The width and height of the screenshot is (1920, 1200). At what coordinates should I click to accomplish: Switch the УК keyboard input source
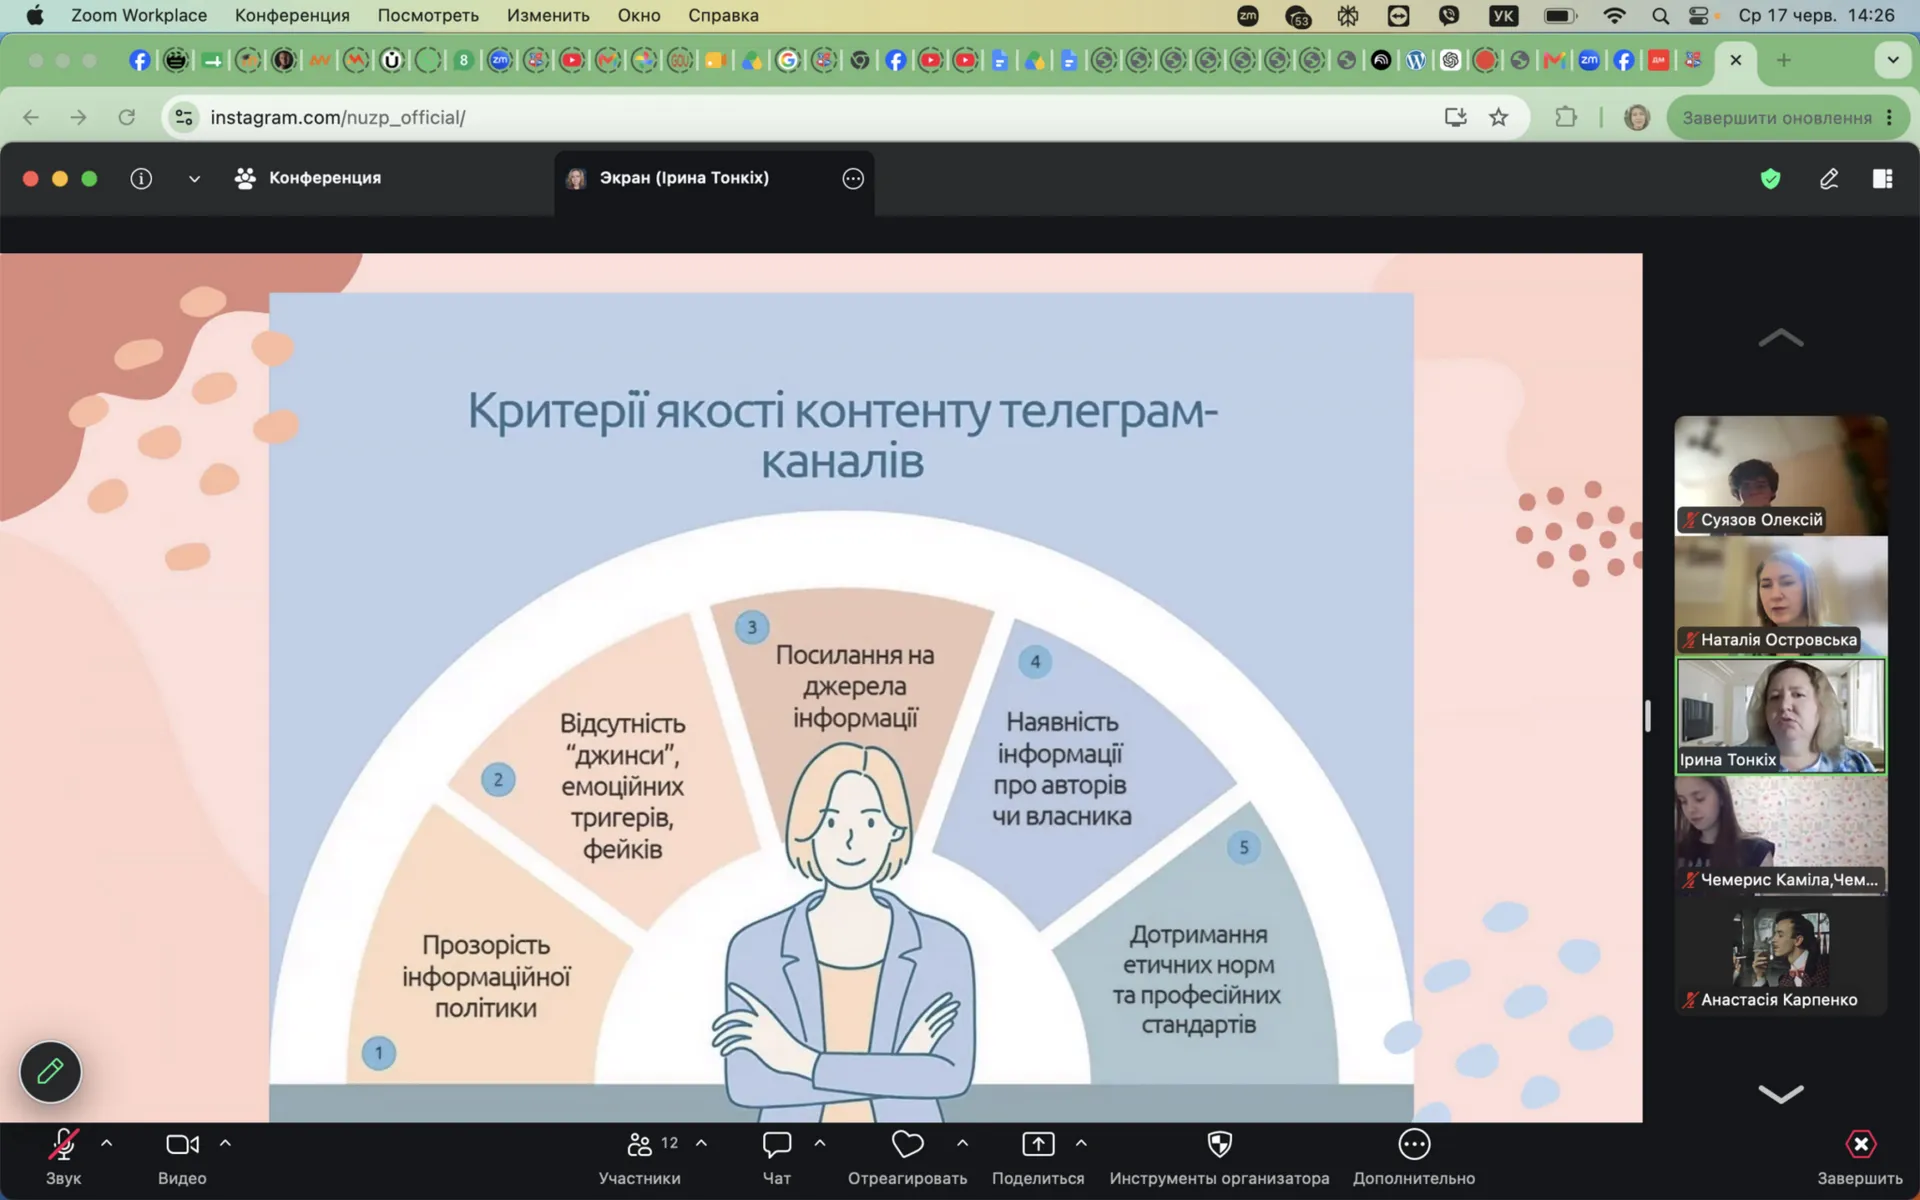[x=1503, y=15]
